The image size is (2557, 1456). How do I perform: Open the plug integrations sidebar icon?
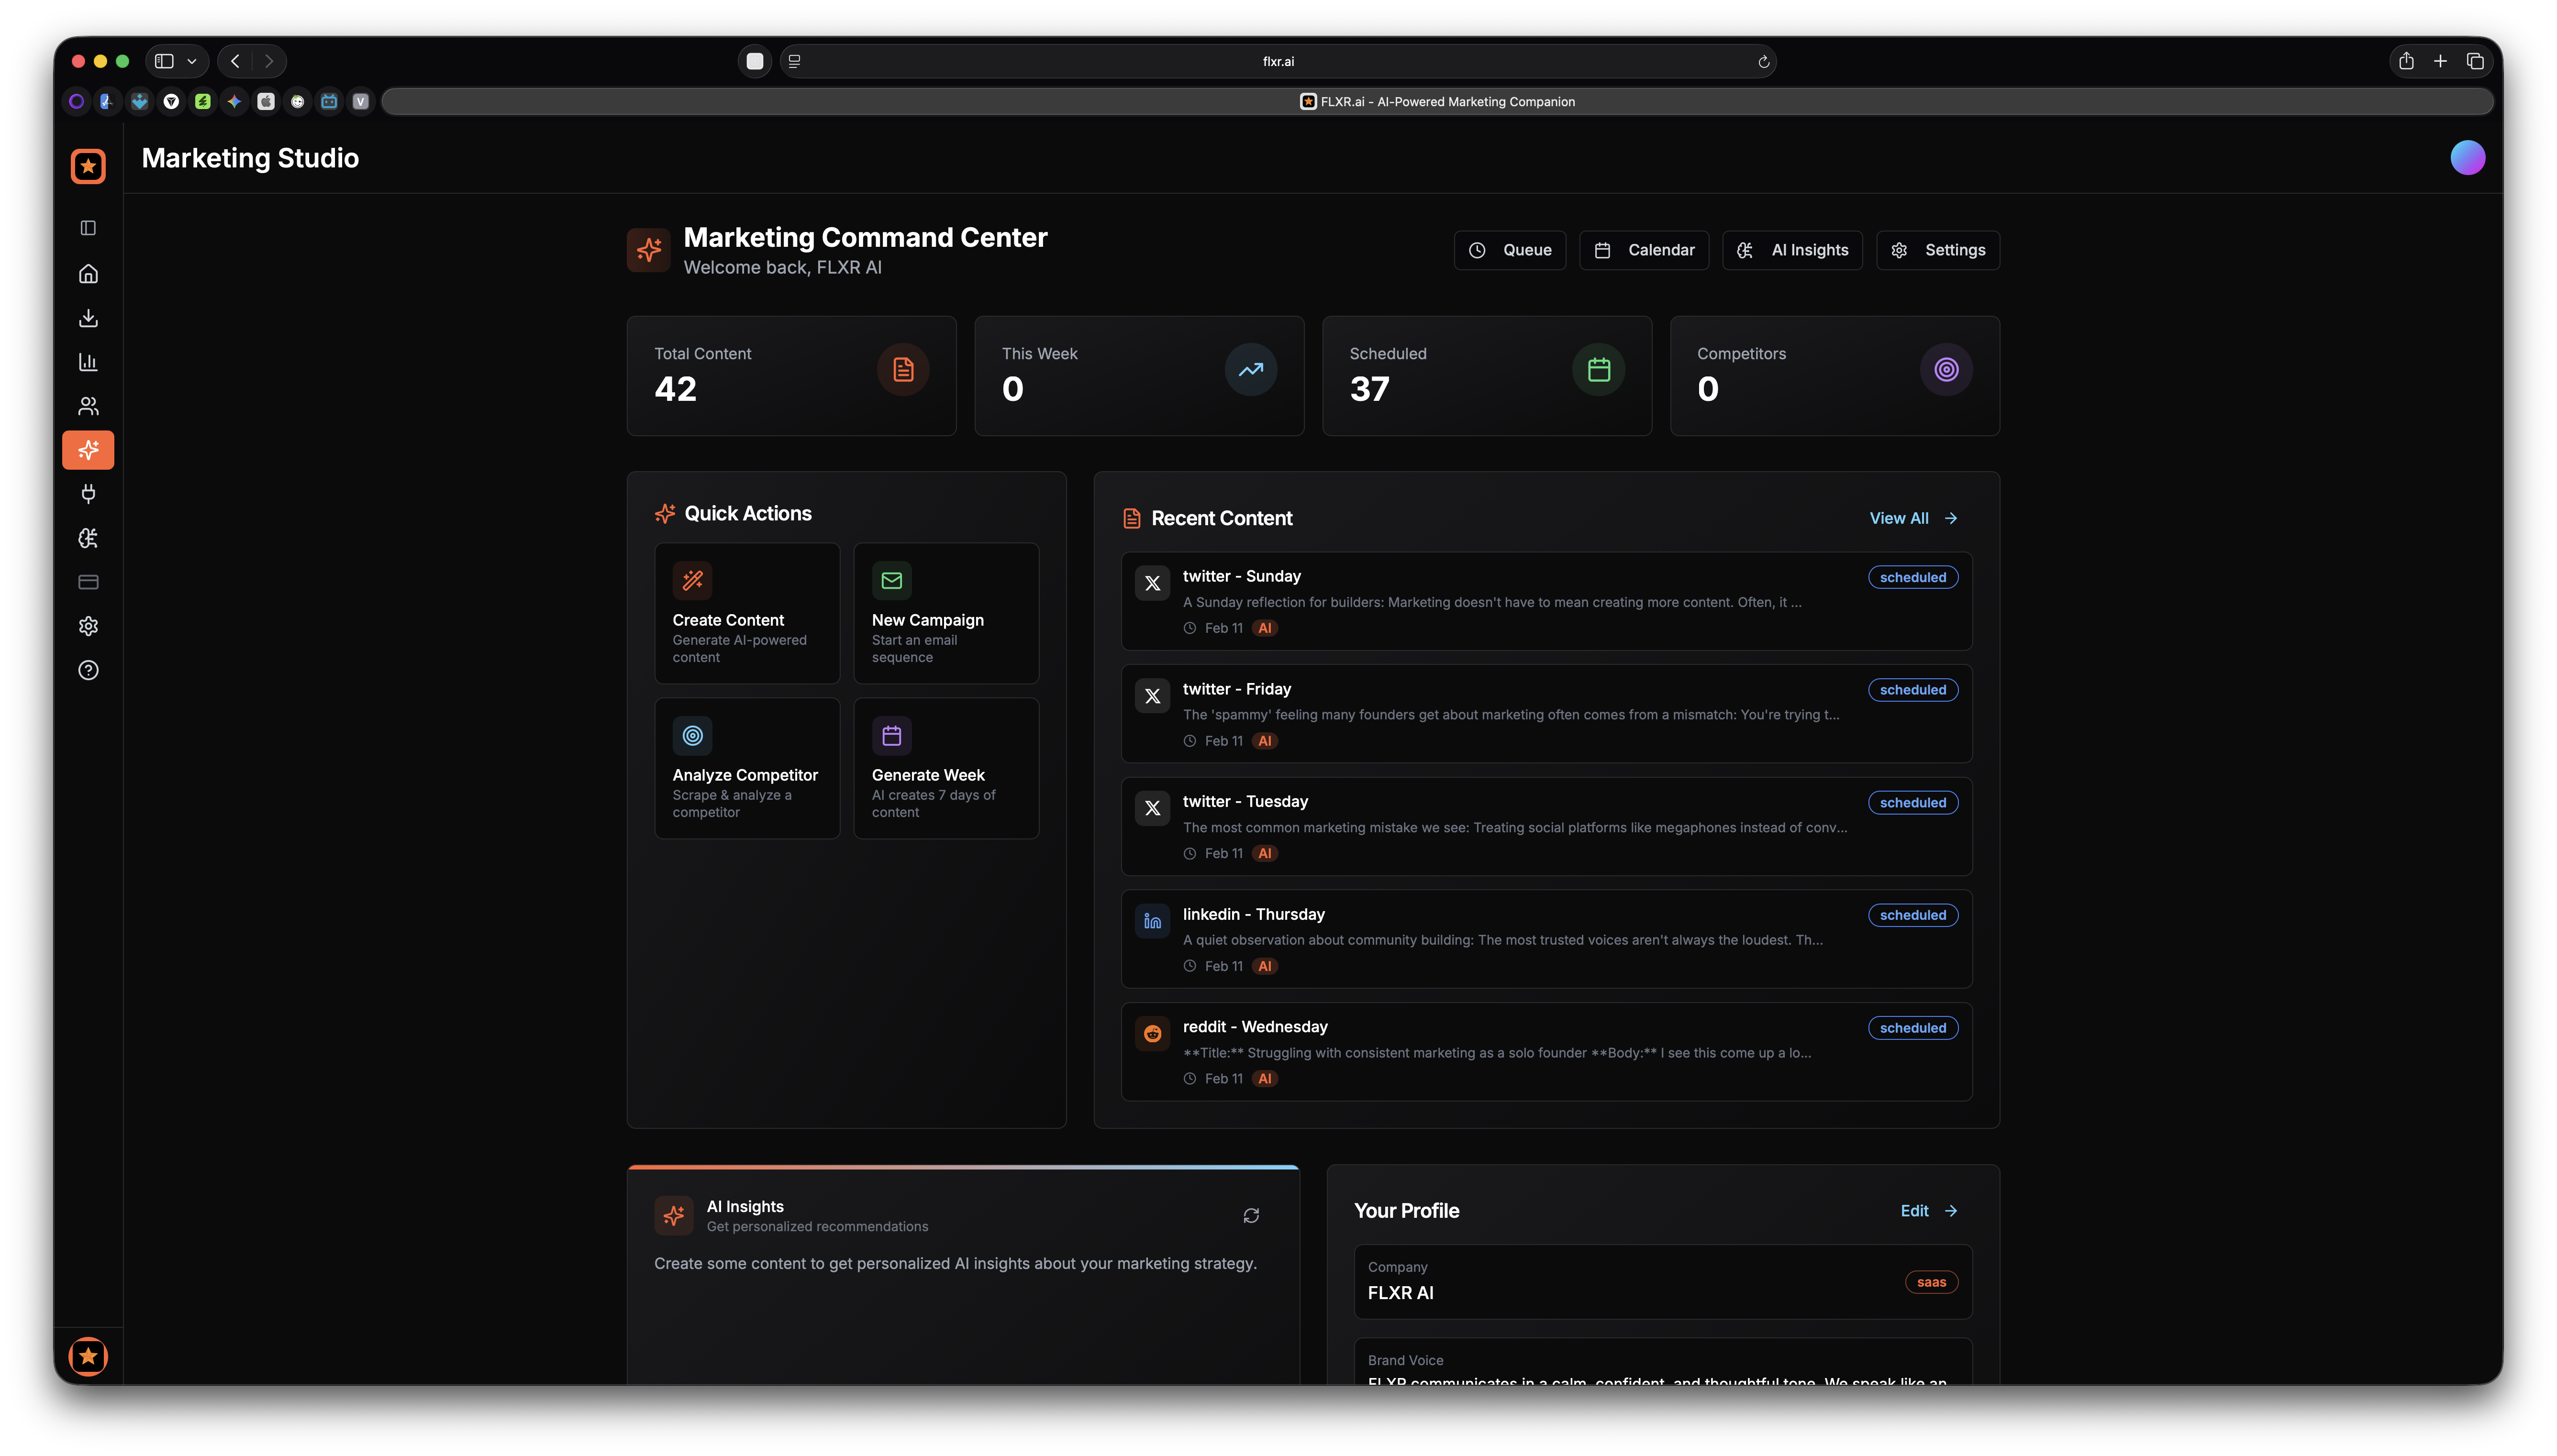click(88, 494)
